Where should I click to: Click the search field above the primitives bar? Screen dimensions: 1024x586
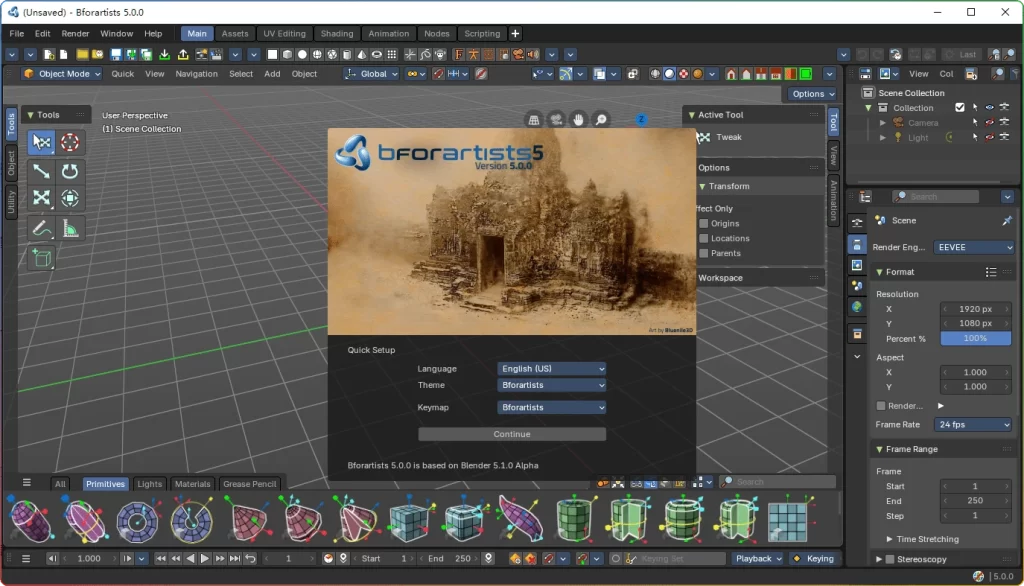tap(778, 480)
